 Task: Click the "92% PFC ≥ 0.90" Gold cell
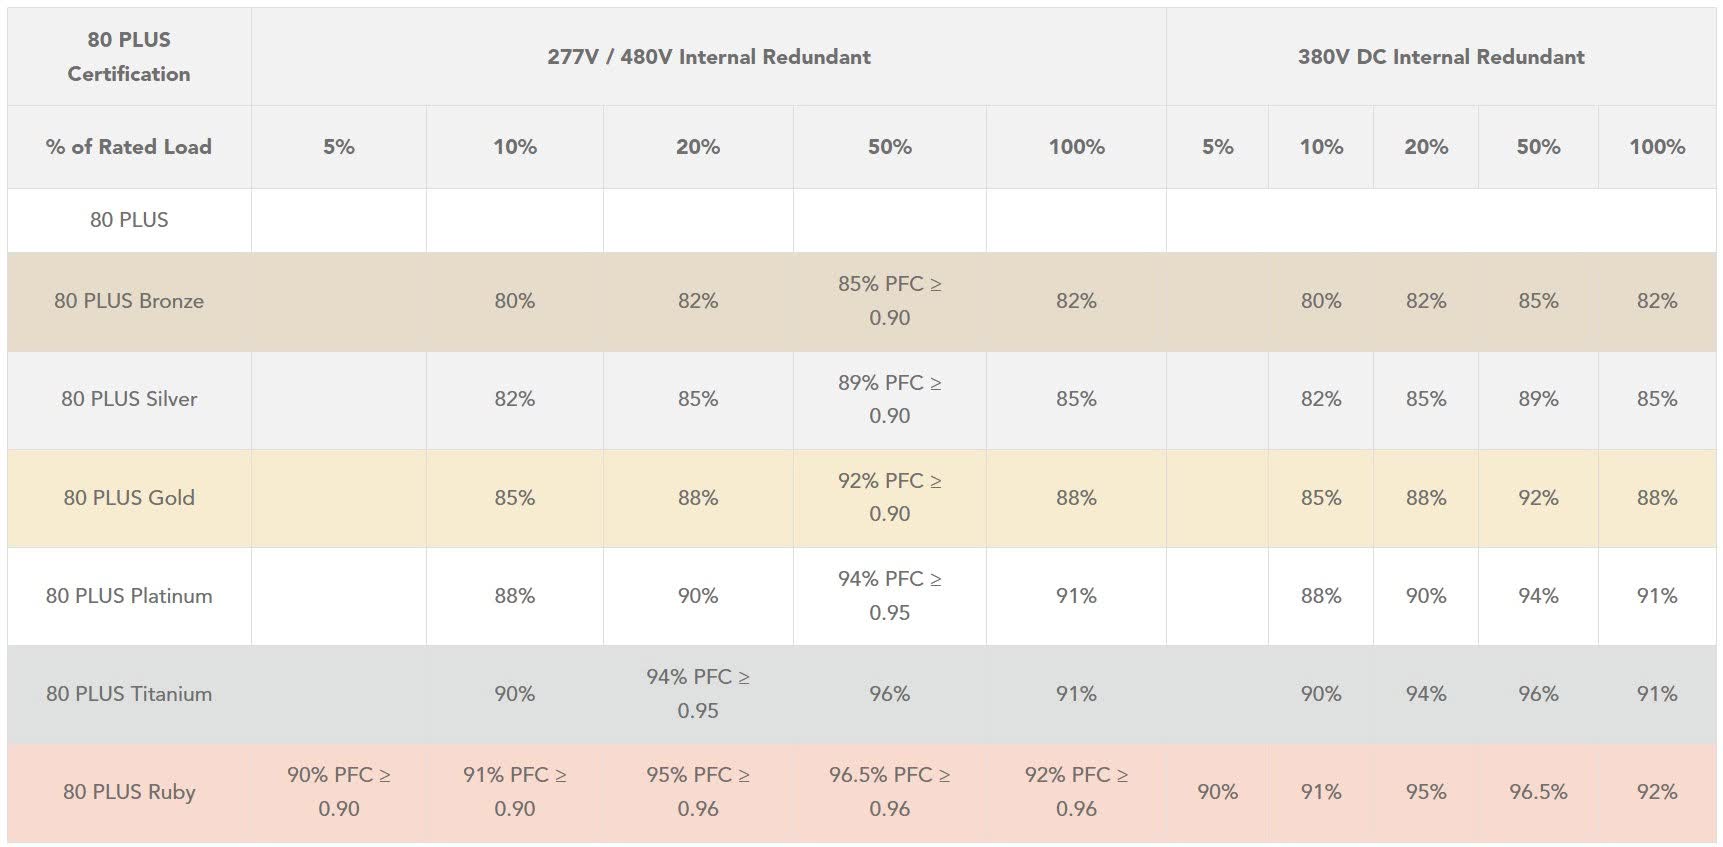889,497
